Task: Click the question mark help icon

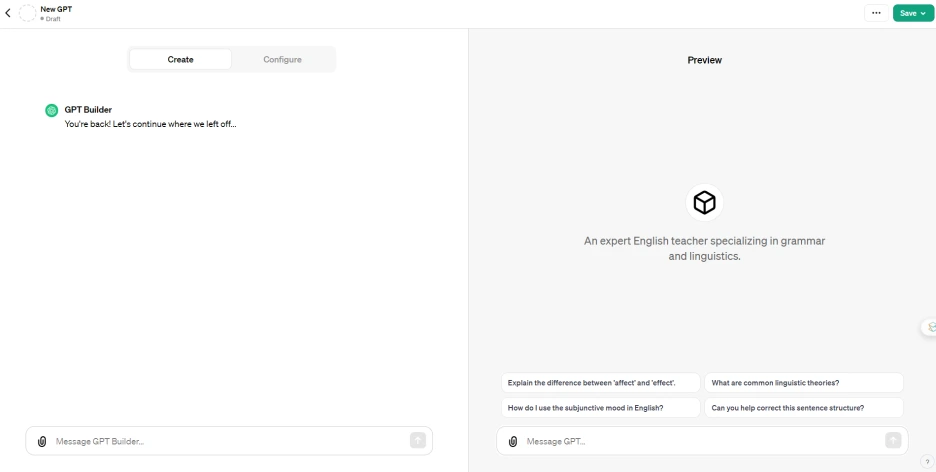Action: [924, 461]
